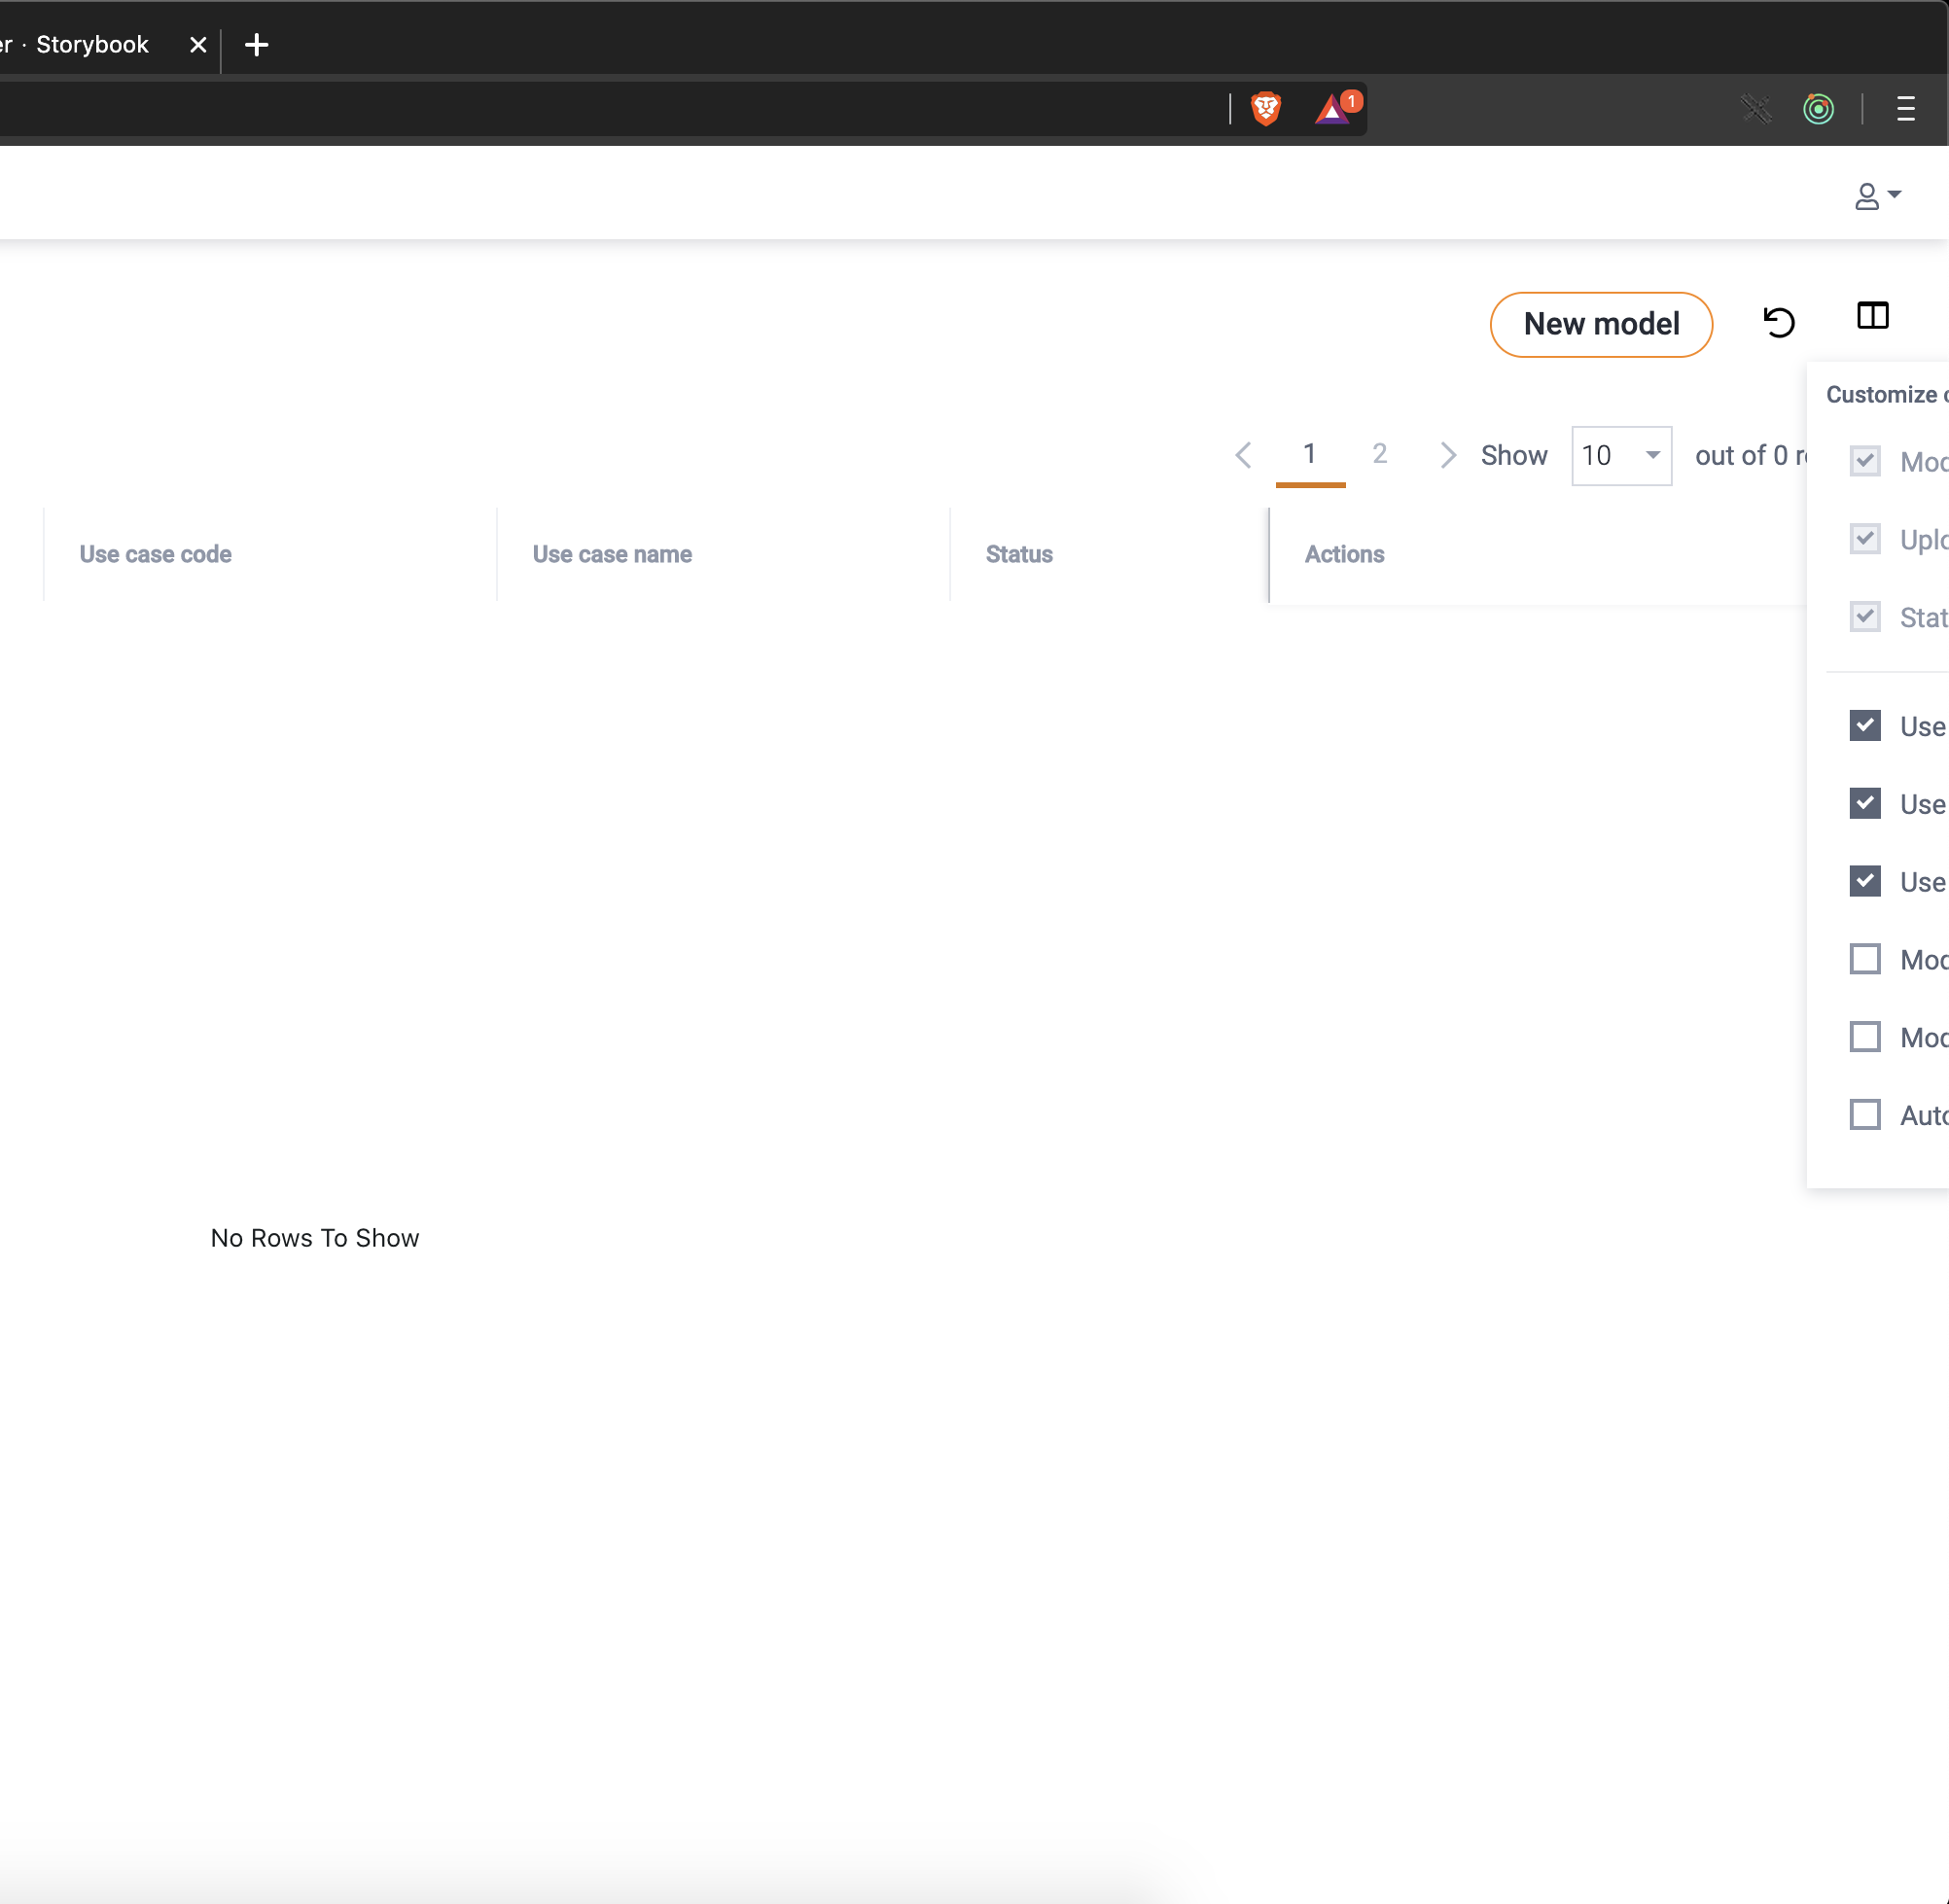Select page 1 in pagination

click(1310, 455)
